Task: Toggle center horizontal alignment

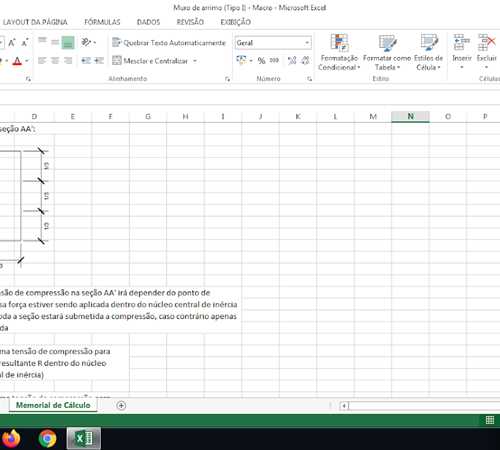Action: 55,61
